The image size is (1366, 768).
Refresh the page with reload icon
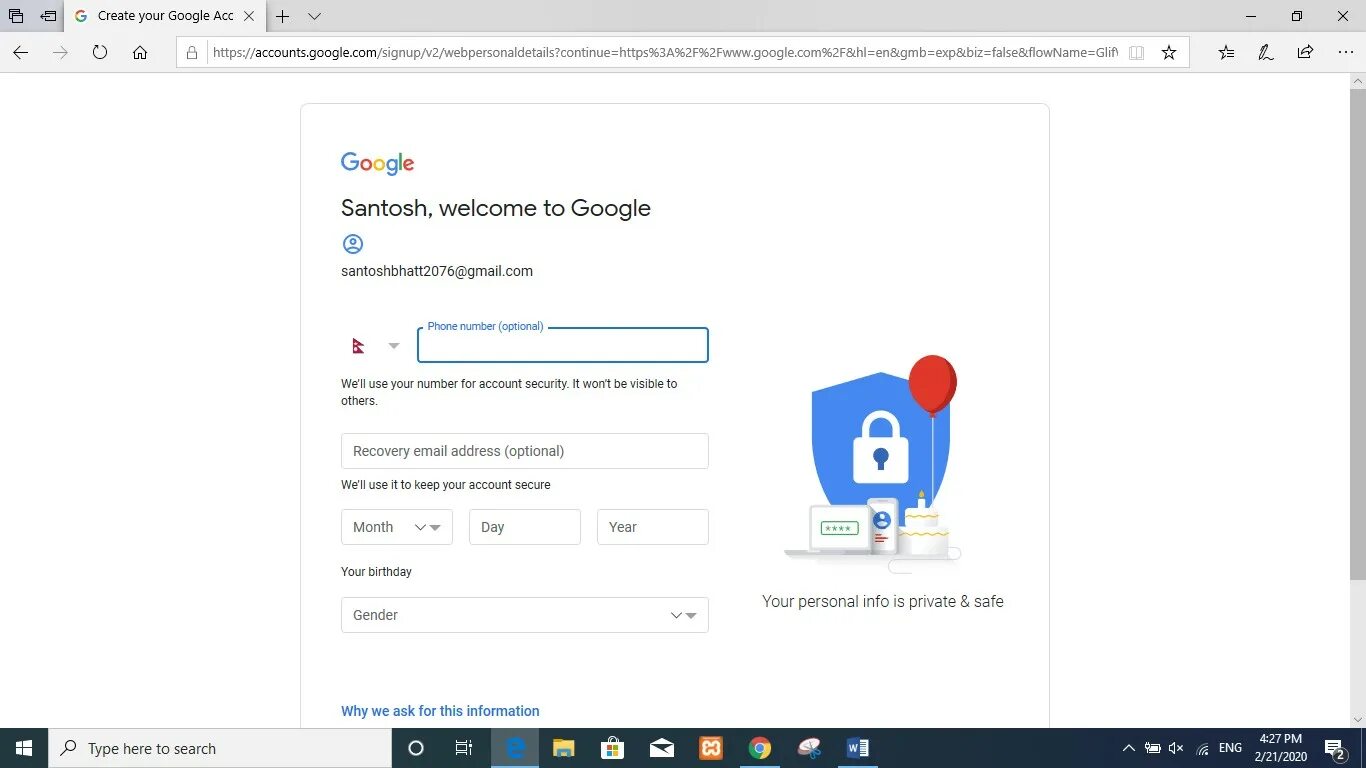point(100,52)
